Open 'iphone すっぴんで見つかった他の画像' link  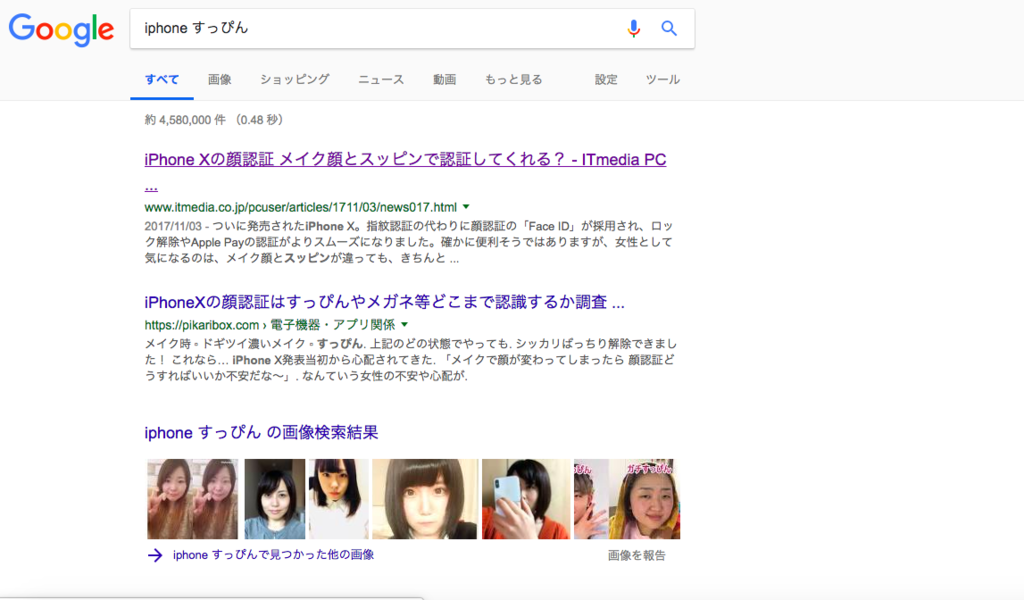[273, 555]
